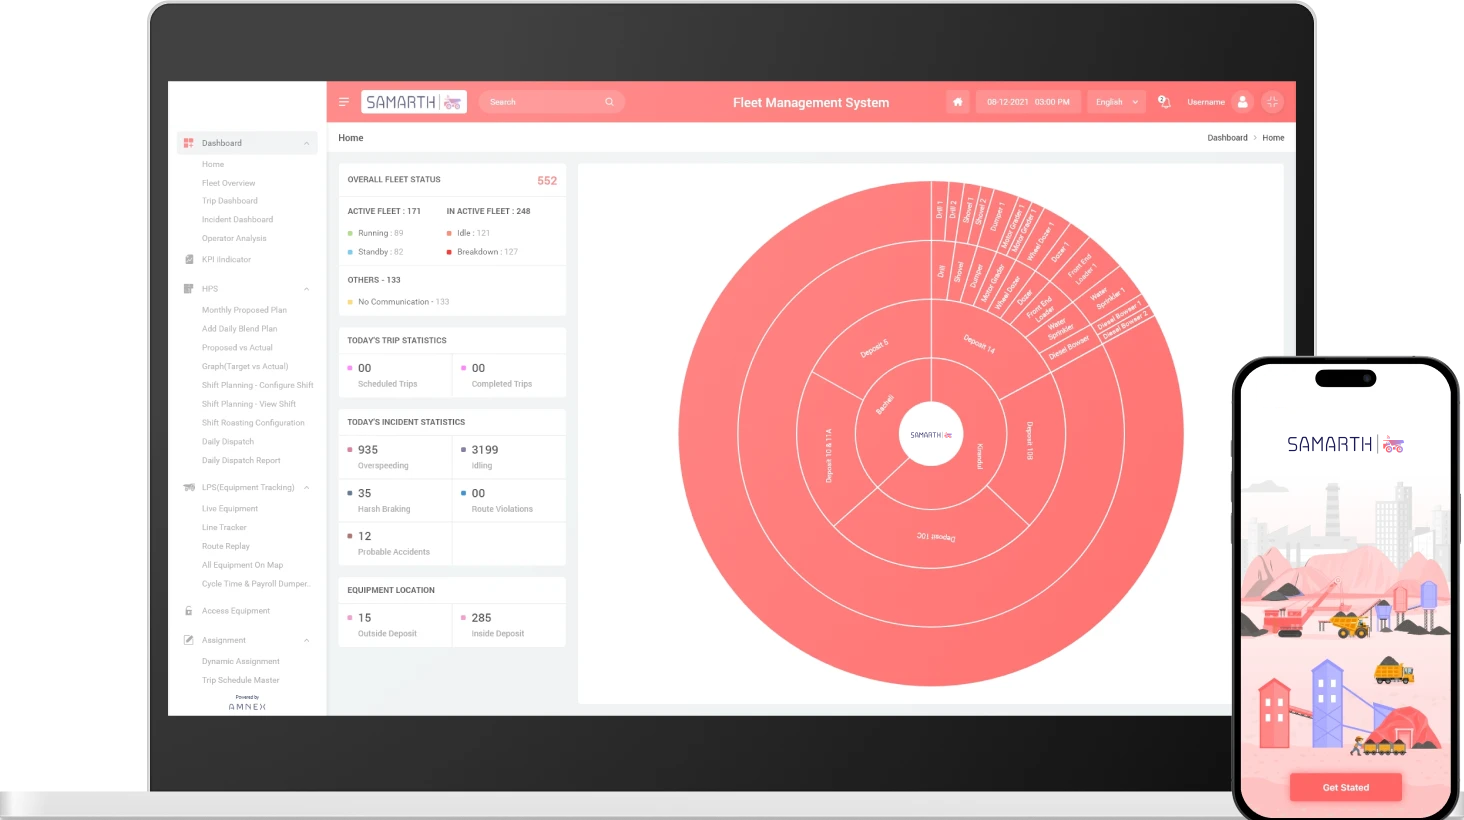Open KPI Indicator menu item

click(226, 259)
